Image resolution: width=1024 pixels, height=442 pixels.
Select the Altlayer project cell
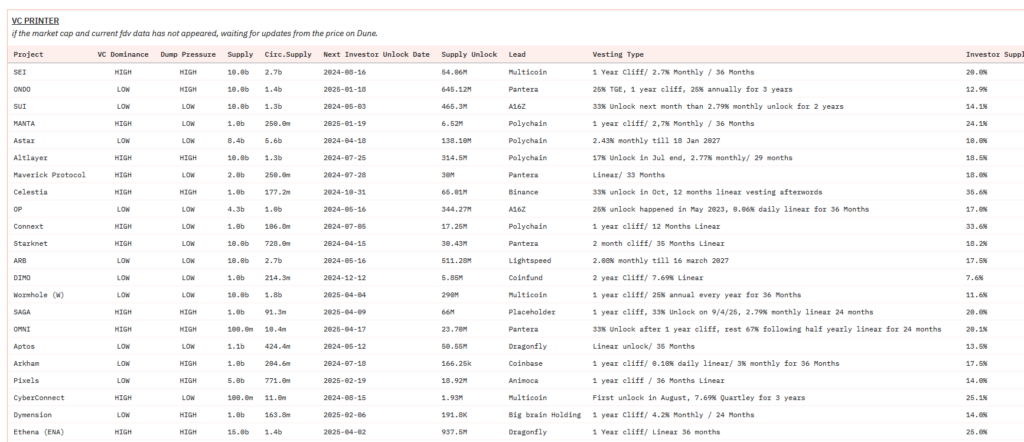[30, 158]
